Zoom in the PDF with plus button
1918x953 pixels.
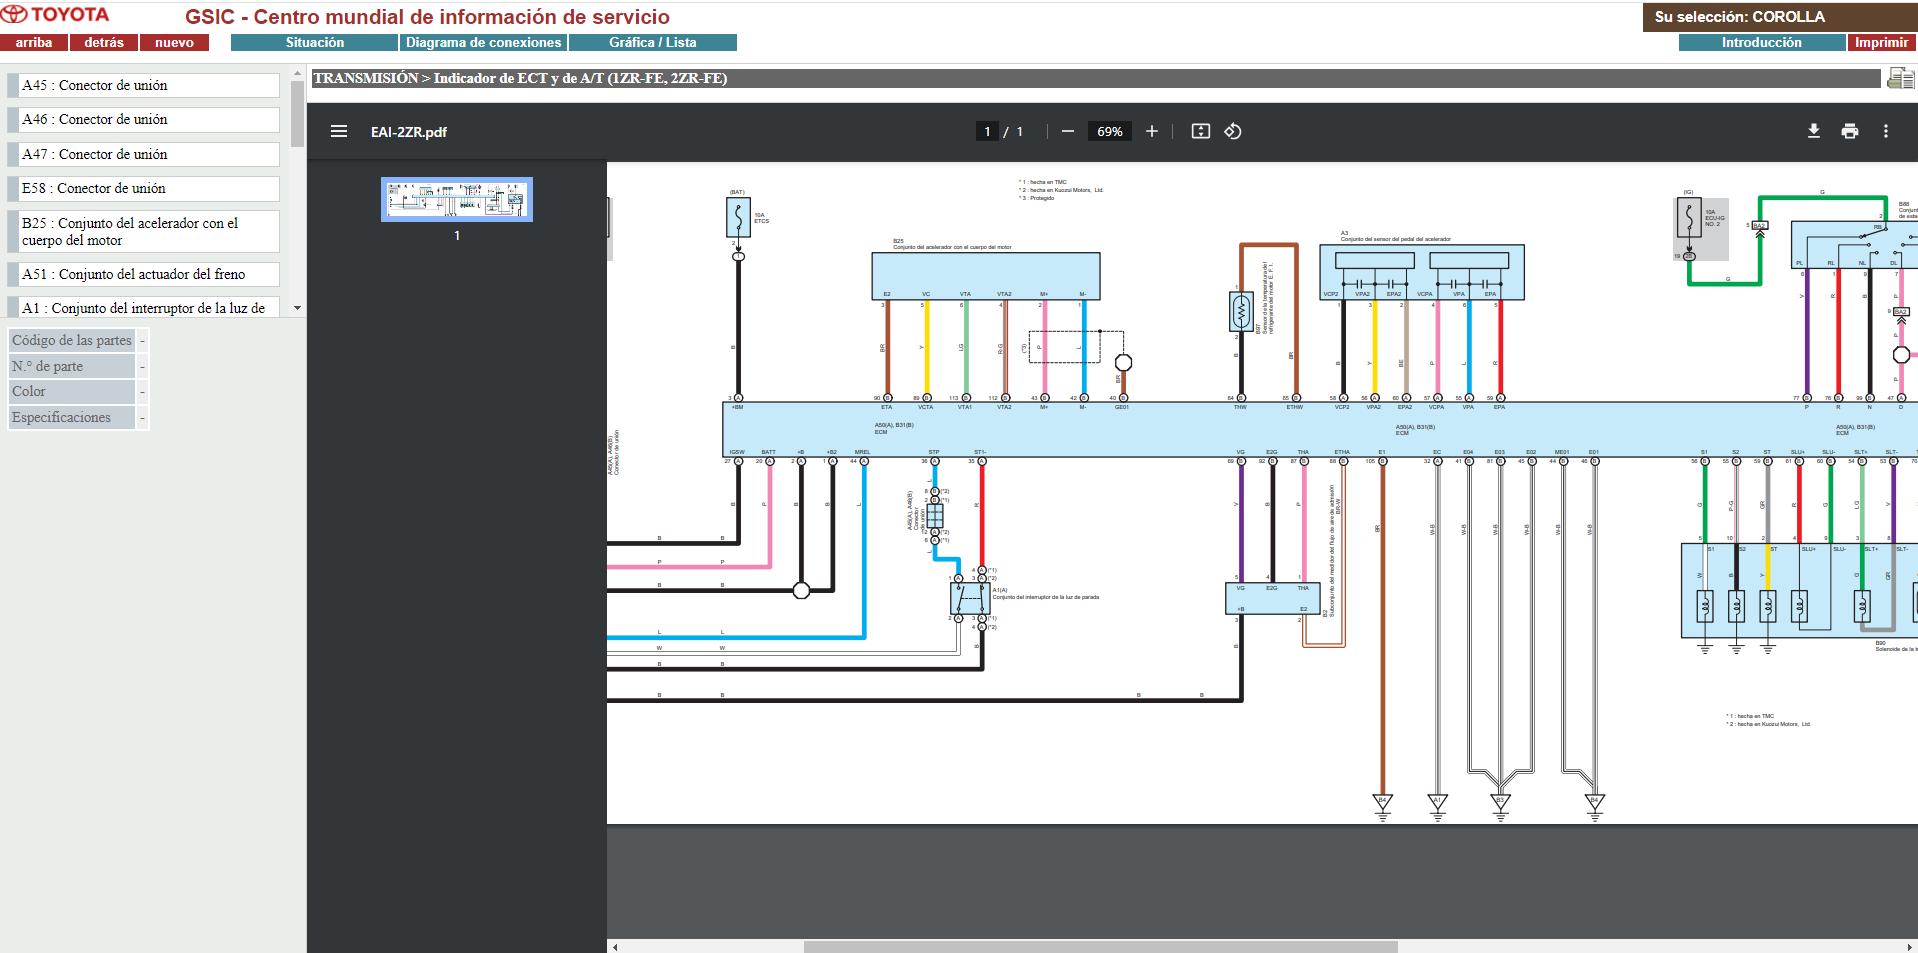(1152, 131)
